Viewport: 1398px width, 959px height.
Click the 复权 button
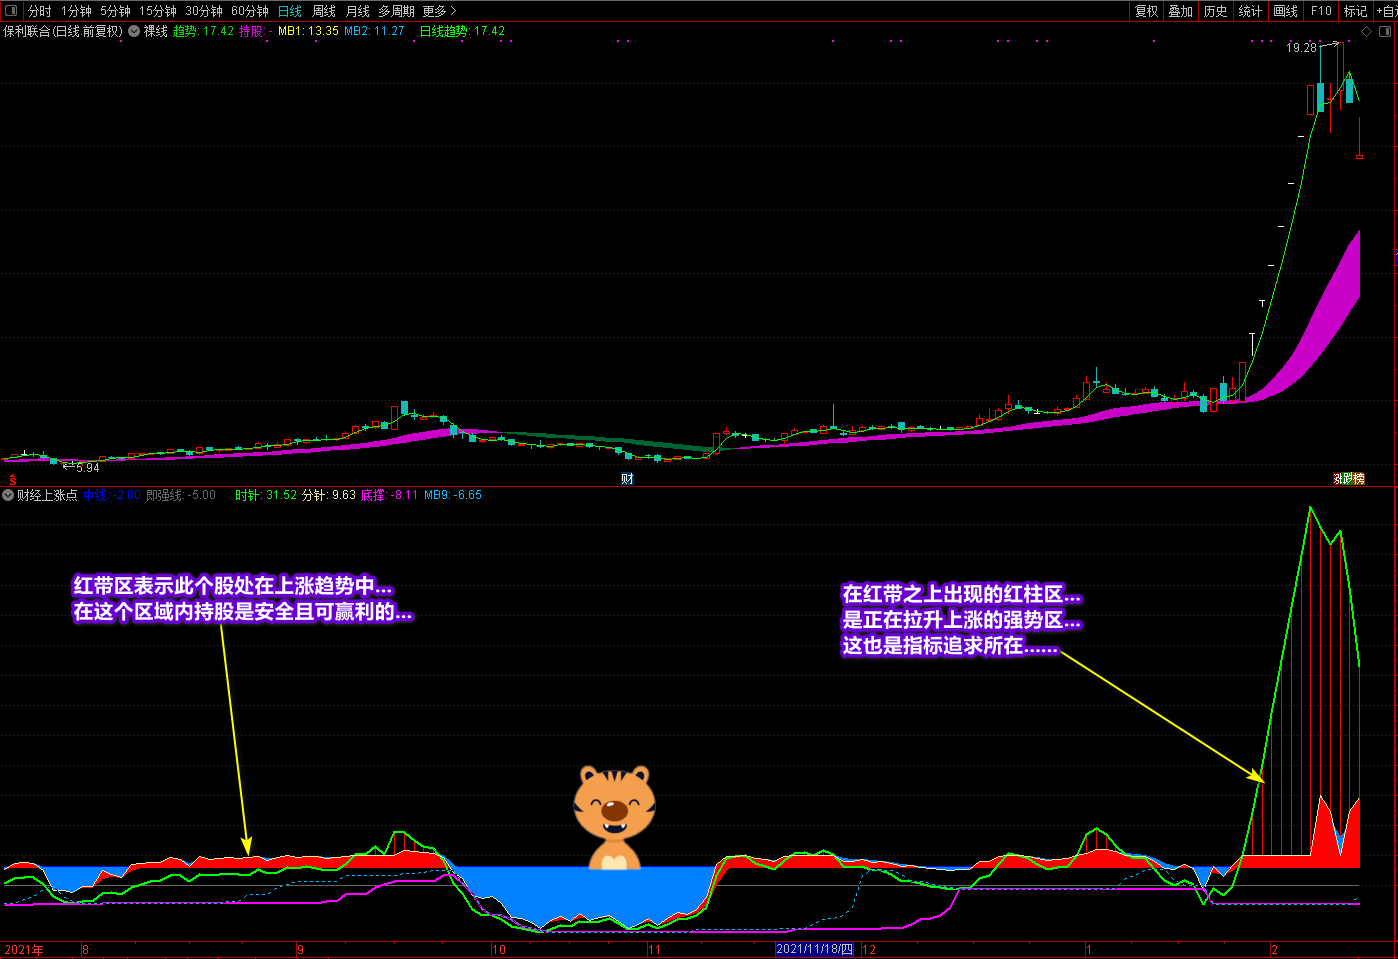(x=1147, y=11)
